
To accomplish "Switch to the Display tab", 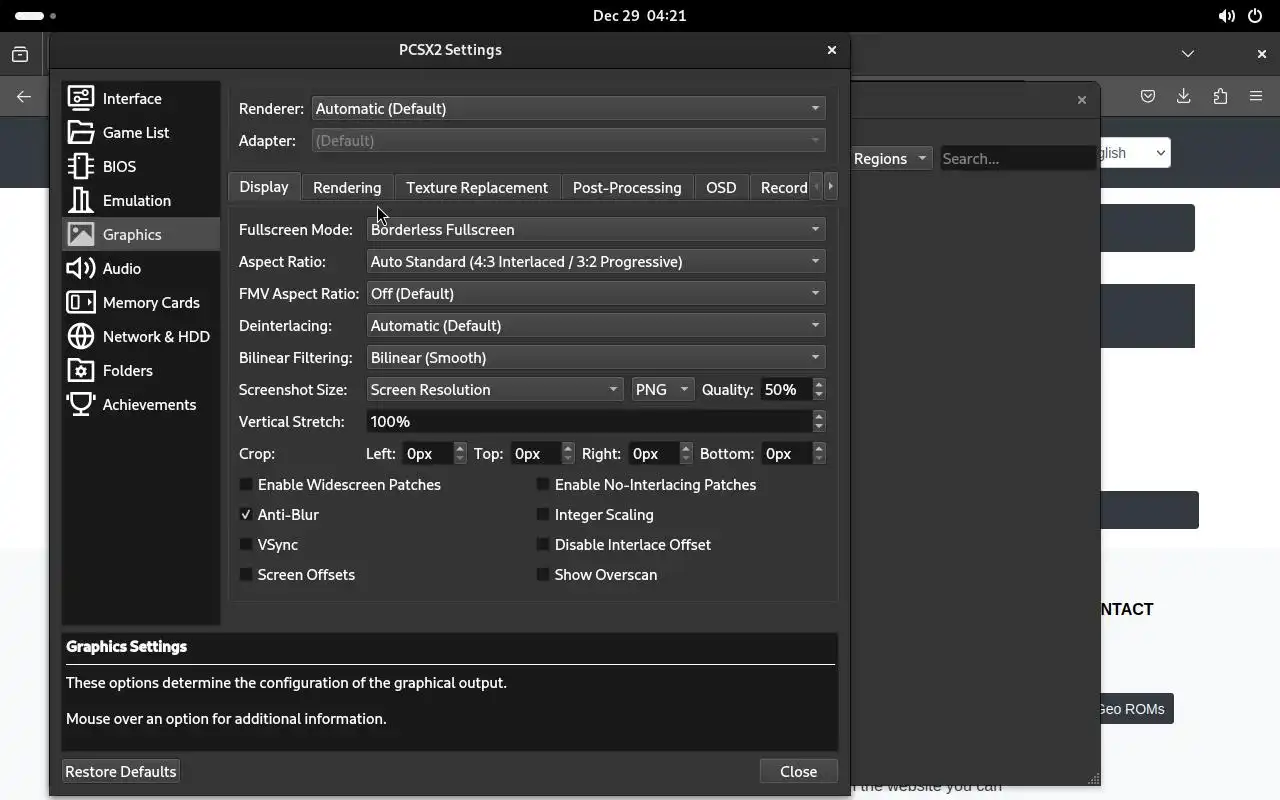I will 264,186.
